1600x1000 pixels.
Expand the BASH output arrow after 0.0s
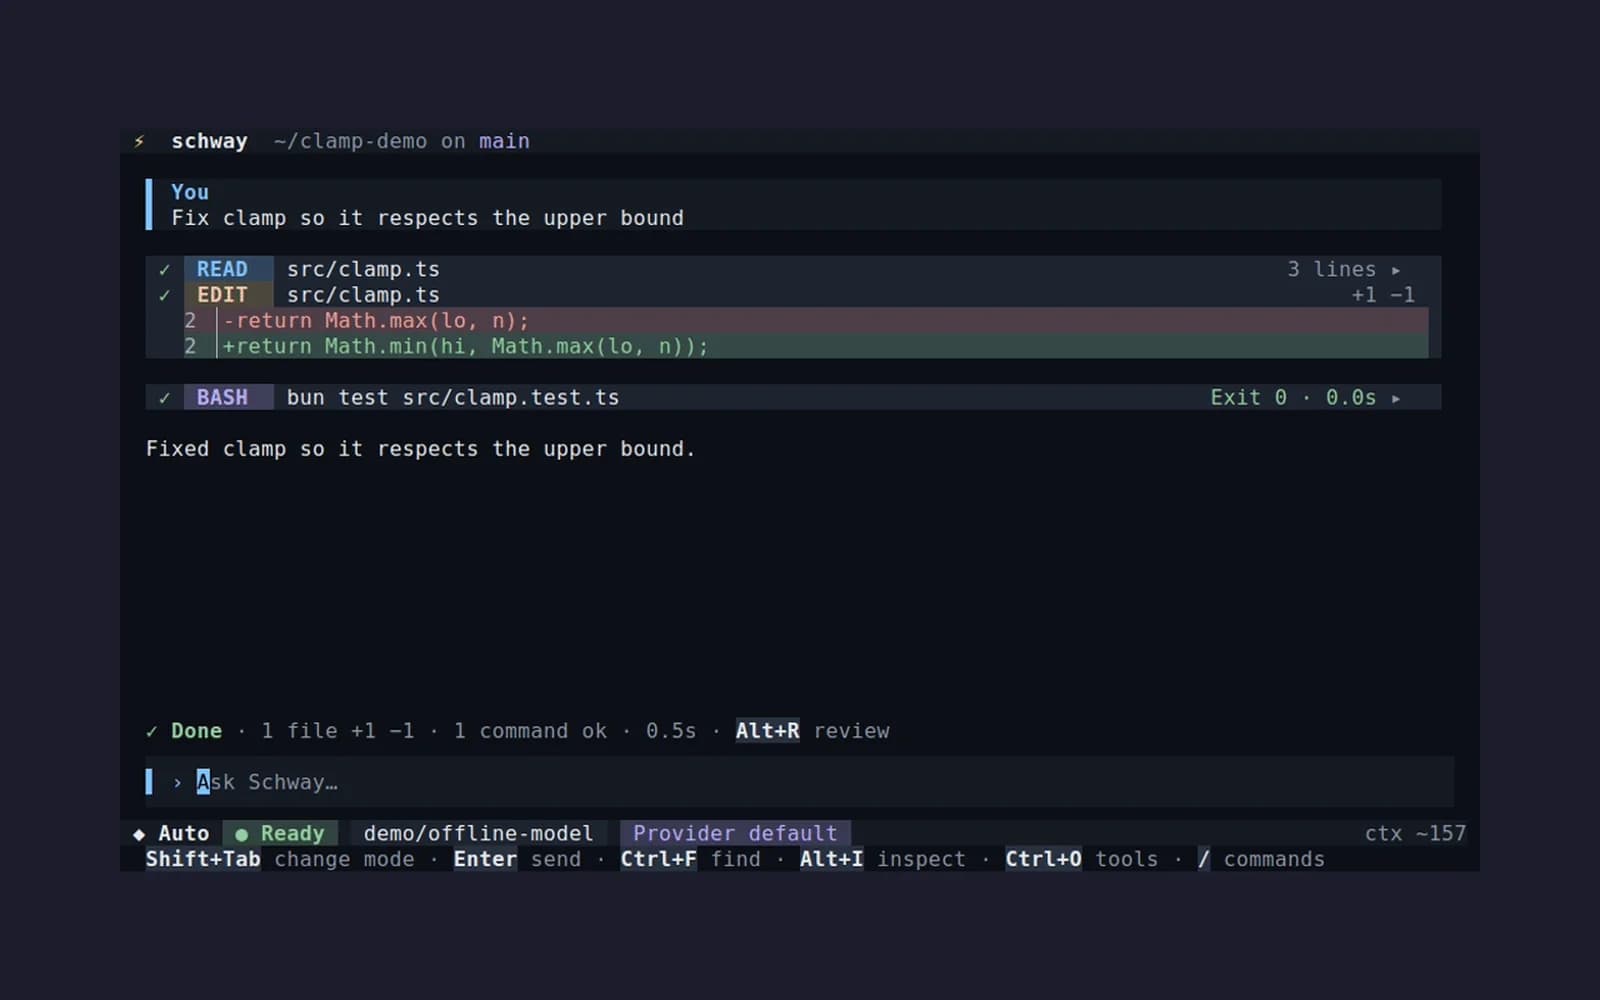tap(1396, 398)
